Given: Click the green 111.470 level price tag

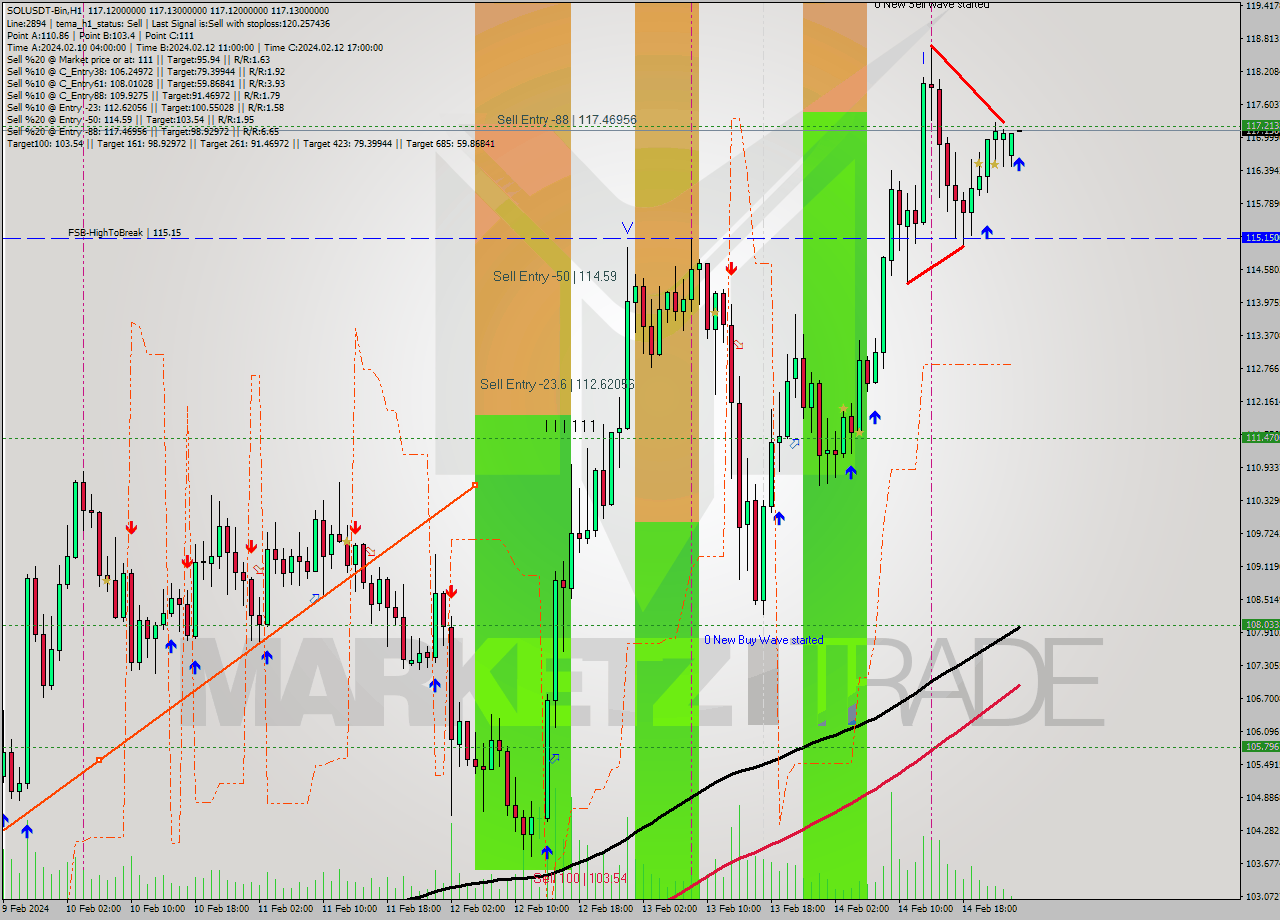Looking at the screenshot, I should click(1260, 437).
